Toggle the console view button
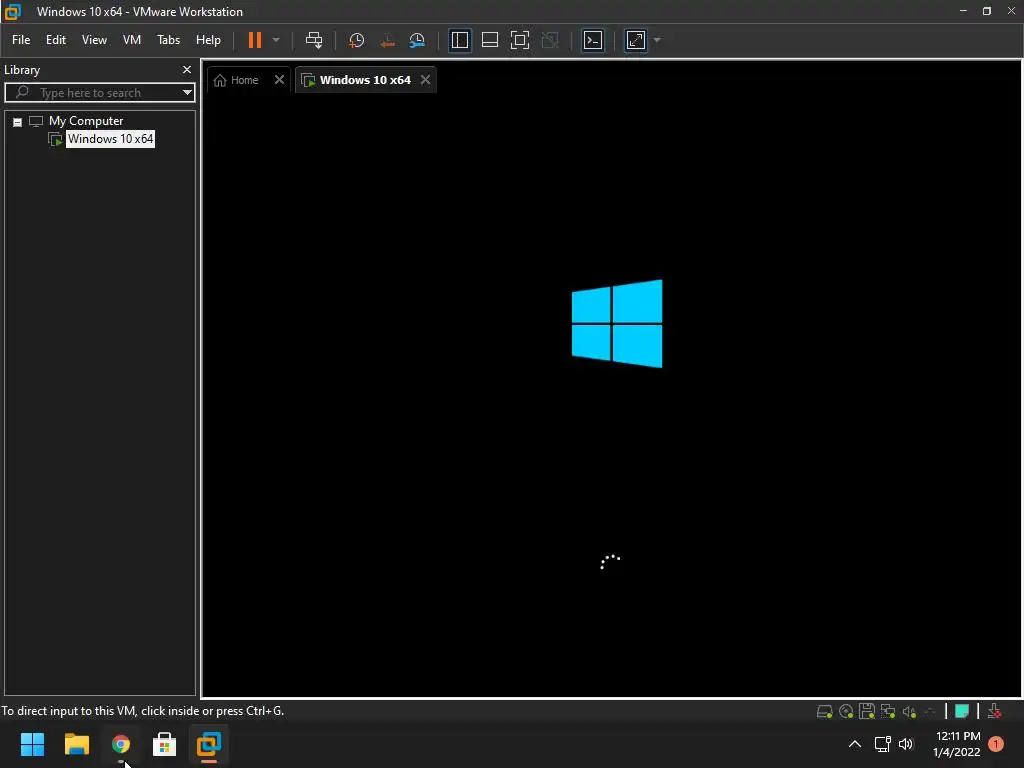 pyautogui.click(x=593, y=40)
